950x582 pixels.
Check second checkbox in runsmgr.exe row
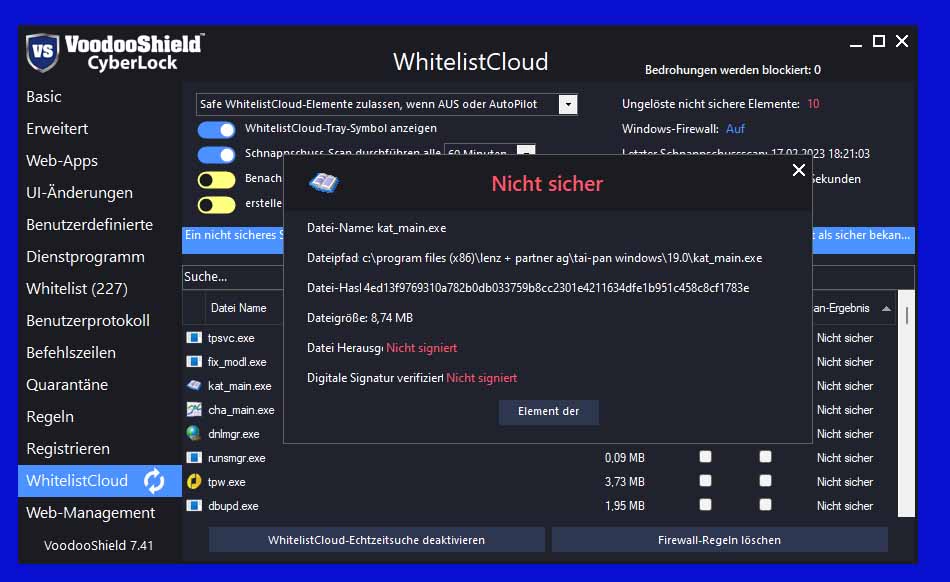point(765,457)
